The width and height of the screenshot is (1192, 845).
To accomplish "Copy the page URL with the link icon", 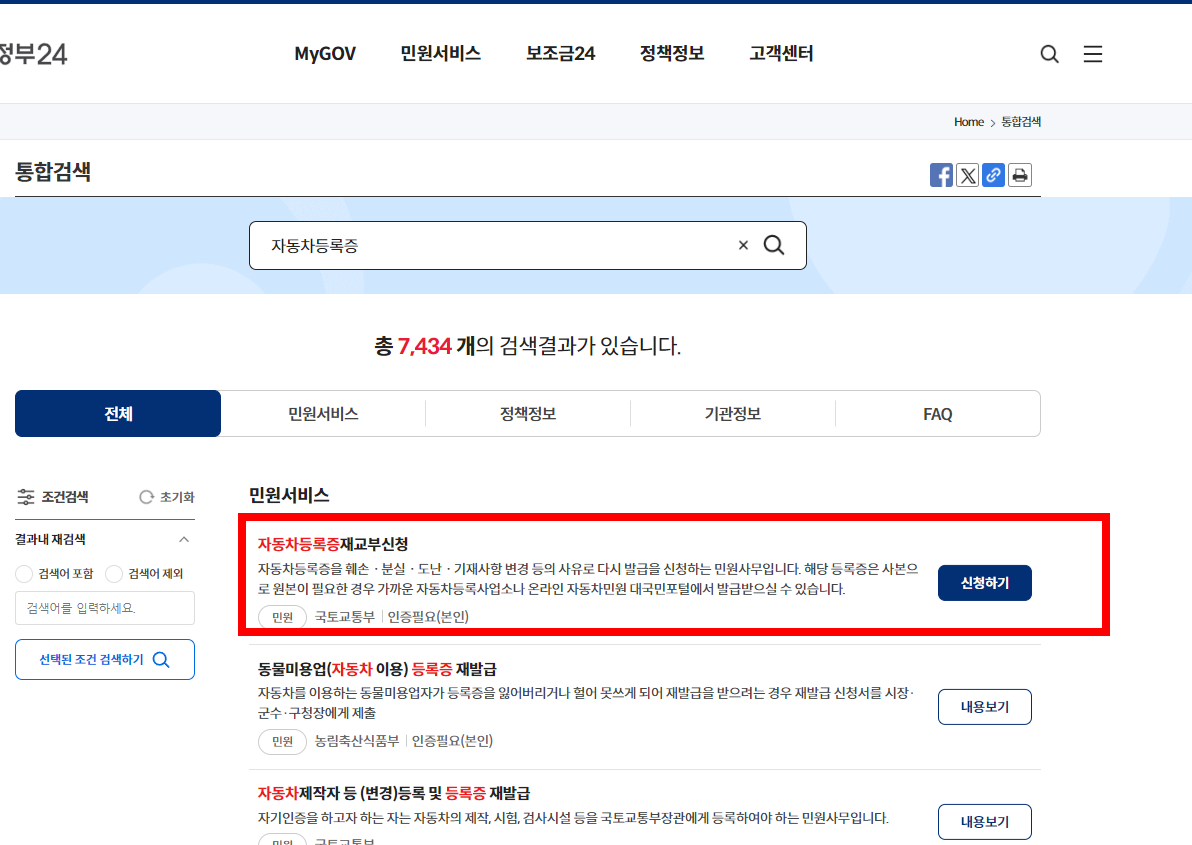I will (993, 175).
